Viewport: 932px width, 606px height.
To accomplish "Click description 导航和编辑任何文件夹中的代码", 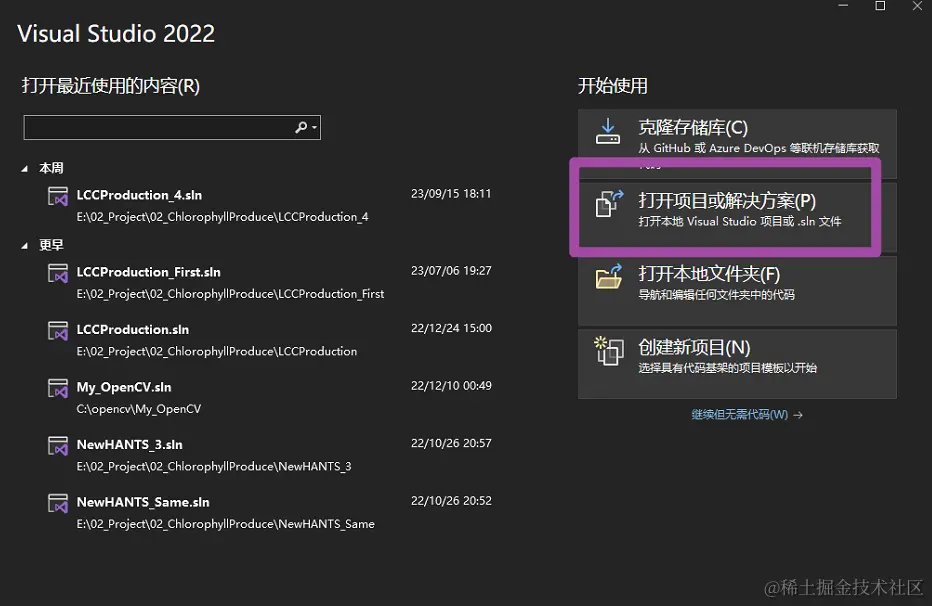I will pyautogui.click(x=716, y=295).
